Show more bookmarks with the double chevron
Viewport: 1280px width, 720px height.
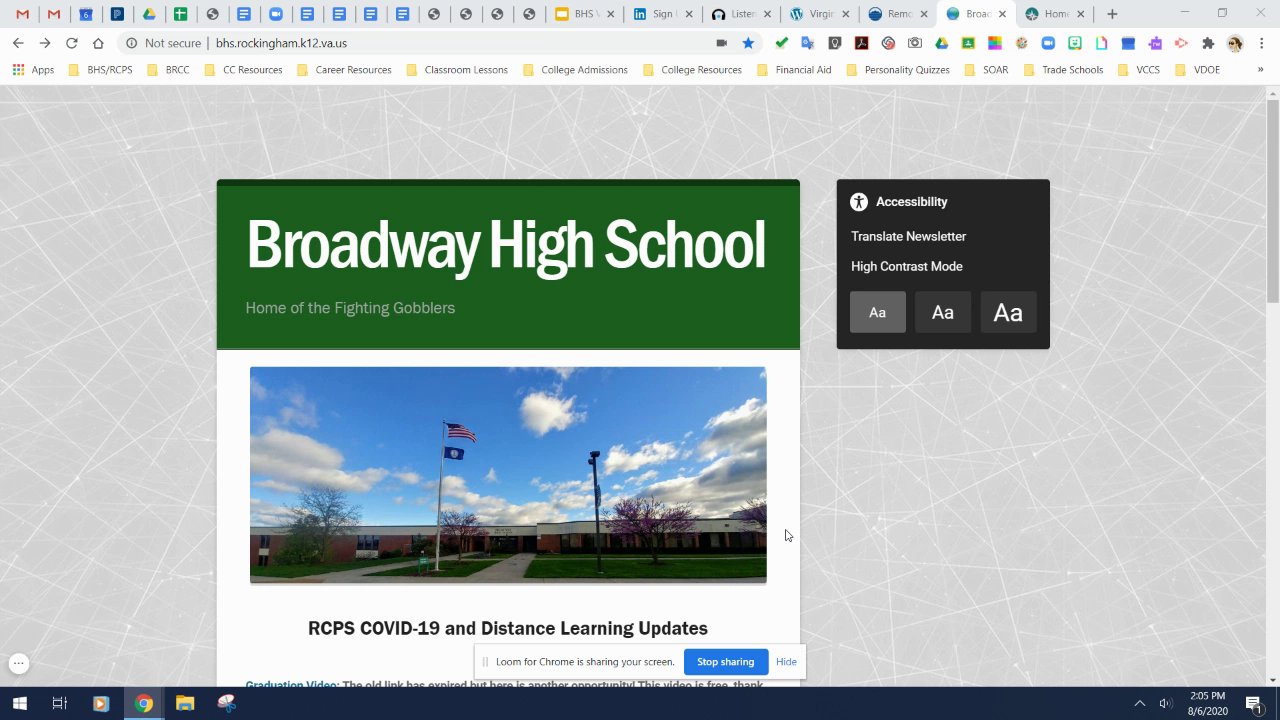(1260, 70)
